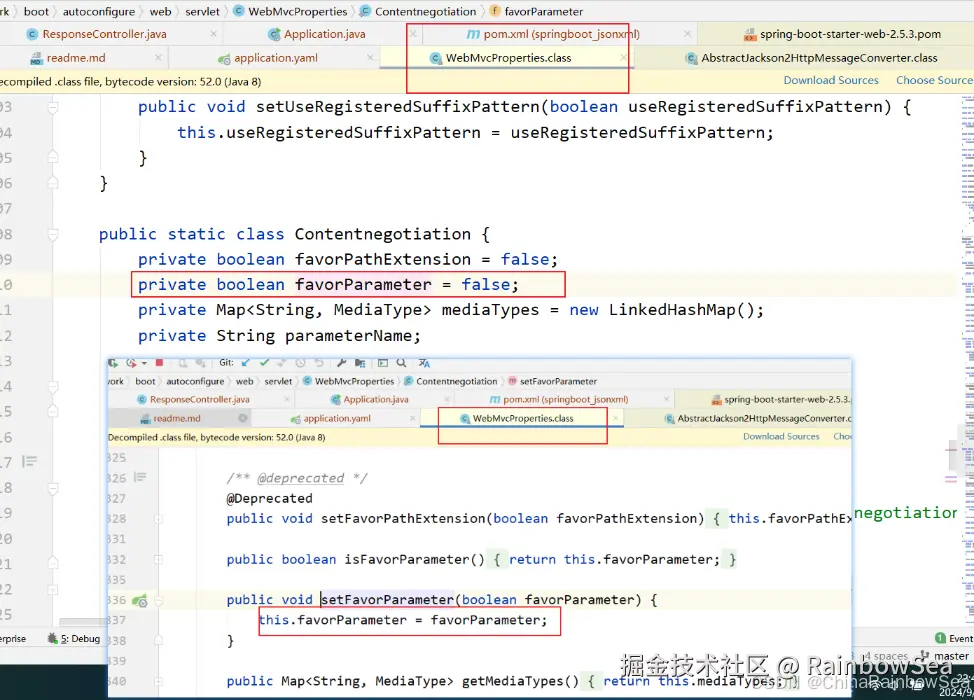The width and height of the screenshot is (974, 700).
Task: Click Download Sources link in inner window
Action: (781, 437)
